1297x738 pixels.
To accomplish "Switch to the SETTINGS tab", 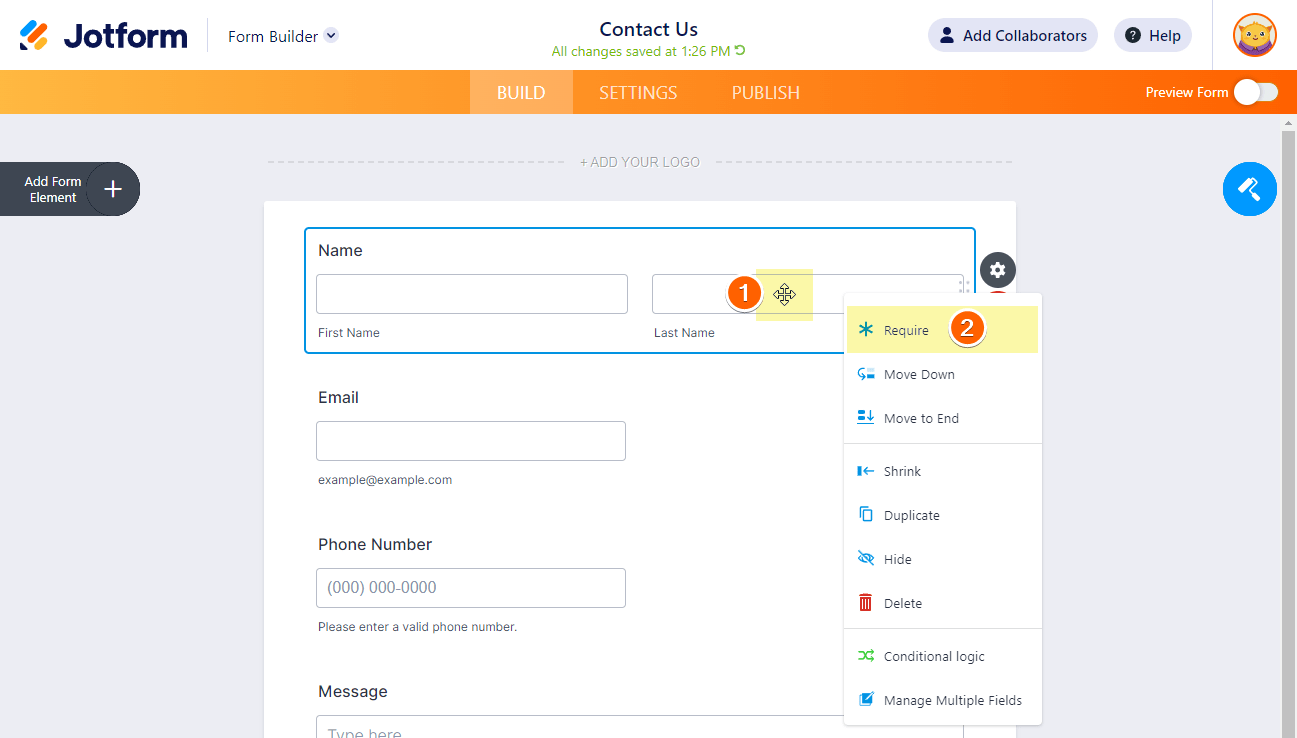I will tap(638, 93).
